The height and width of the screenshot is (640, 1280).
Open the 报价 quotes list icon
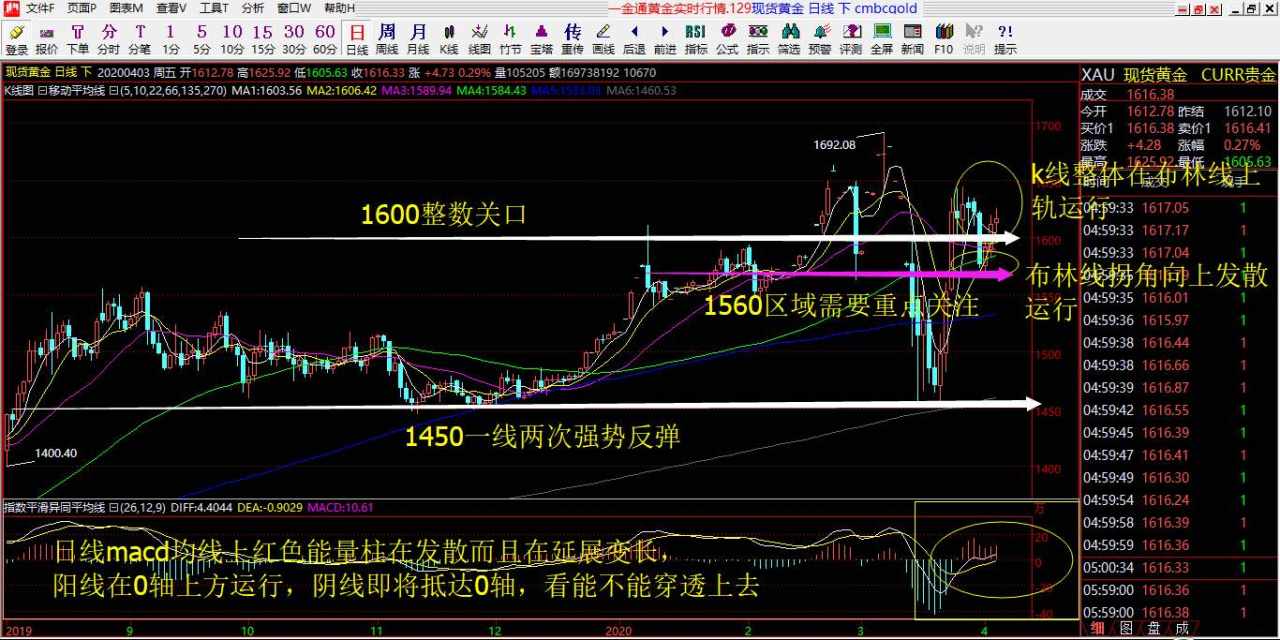pyautogui.click(x=47, y=39)
